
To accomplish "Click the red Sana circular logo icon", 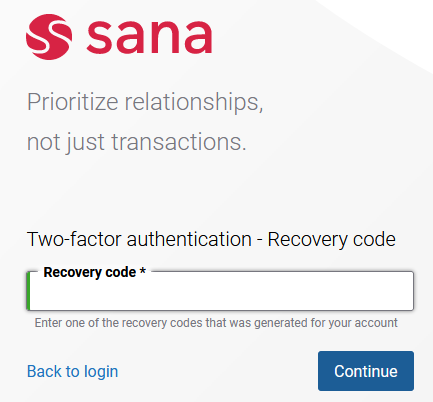I will (49, 37).
